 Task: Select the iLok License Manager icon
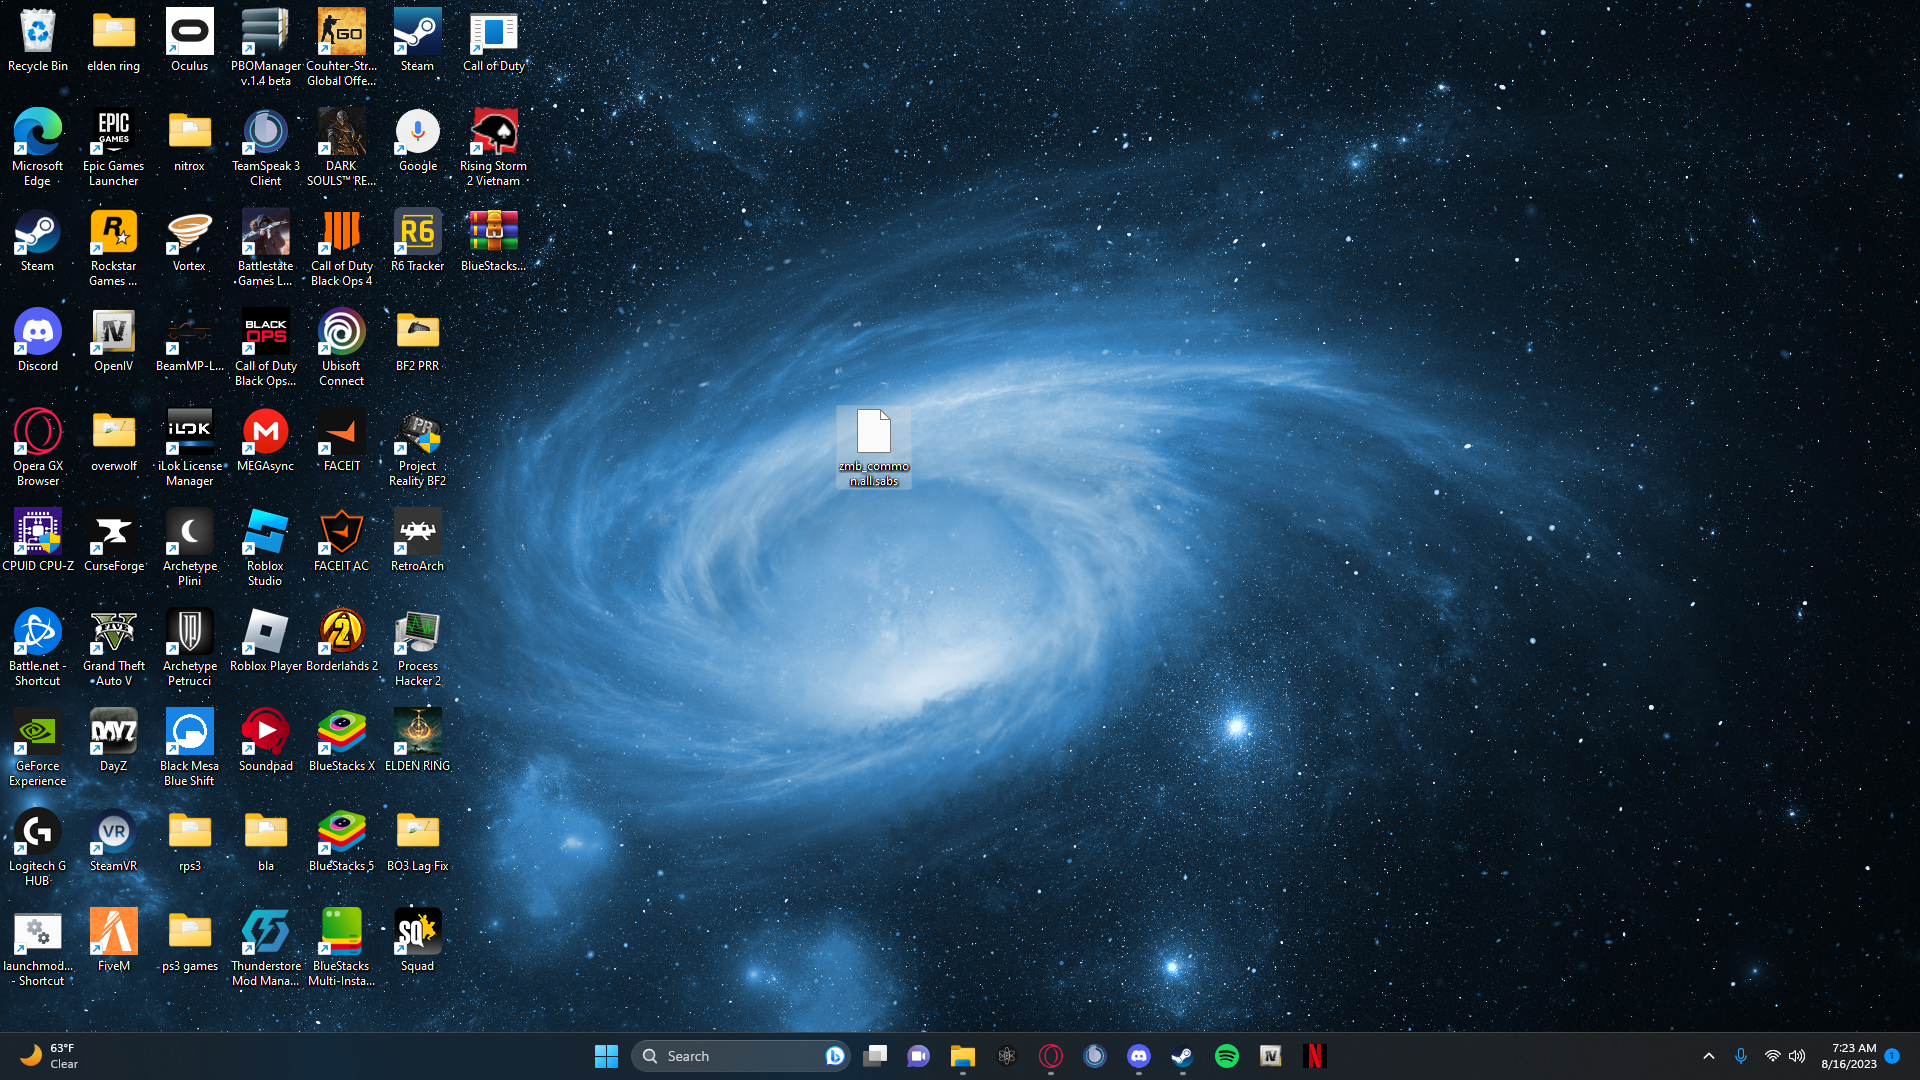coord(189,447)
